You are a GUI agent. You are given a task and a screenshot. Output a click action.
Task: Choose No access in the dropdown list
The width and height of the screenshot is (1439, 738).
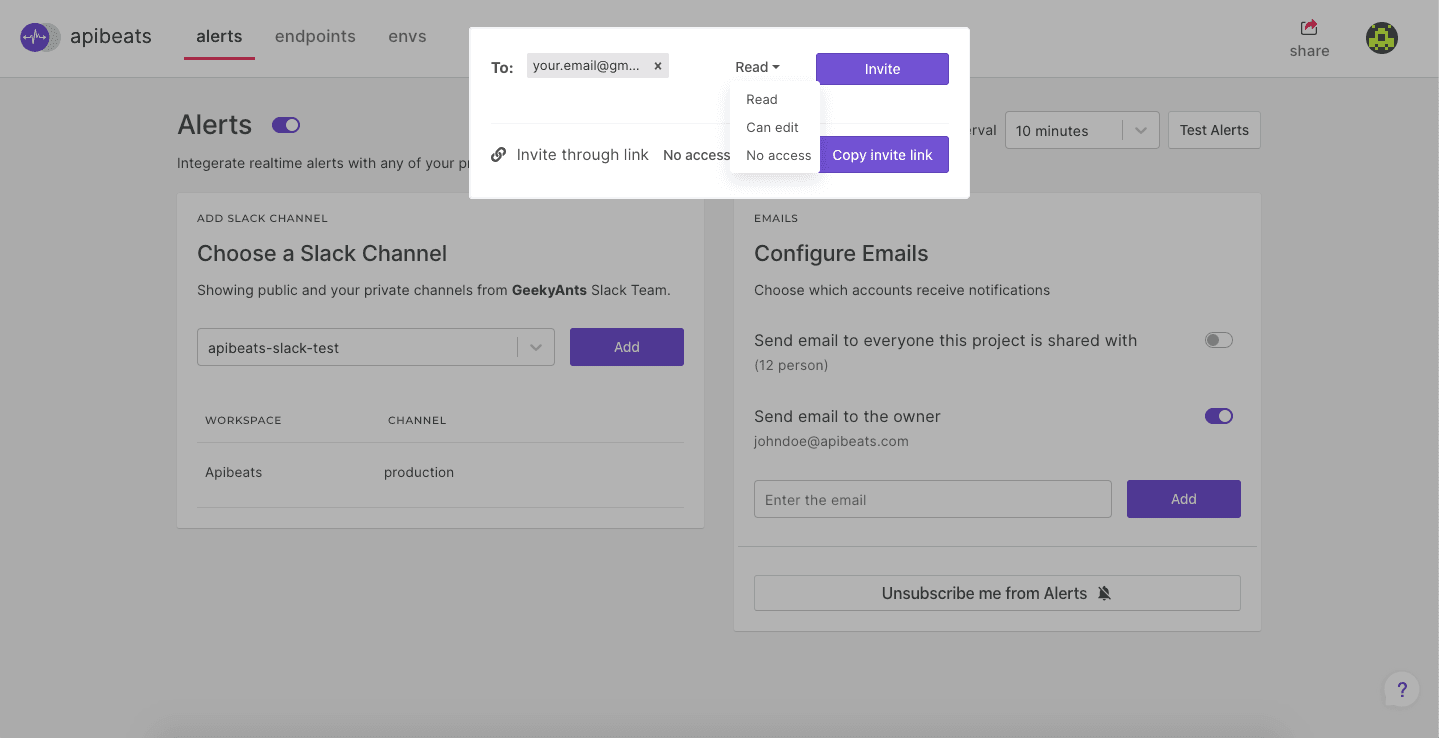coord(778,155)
